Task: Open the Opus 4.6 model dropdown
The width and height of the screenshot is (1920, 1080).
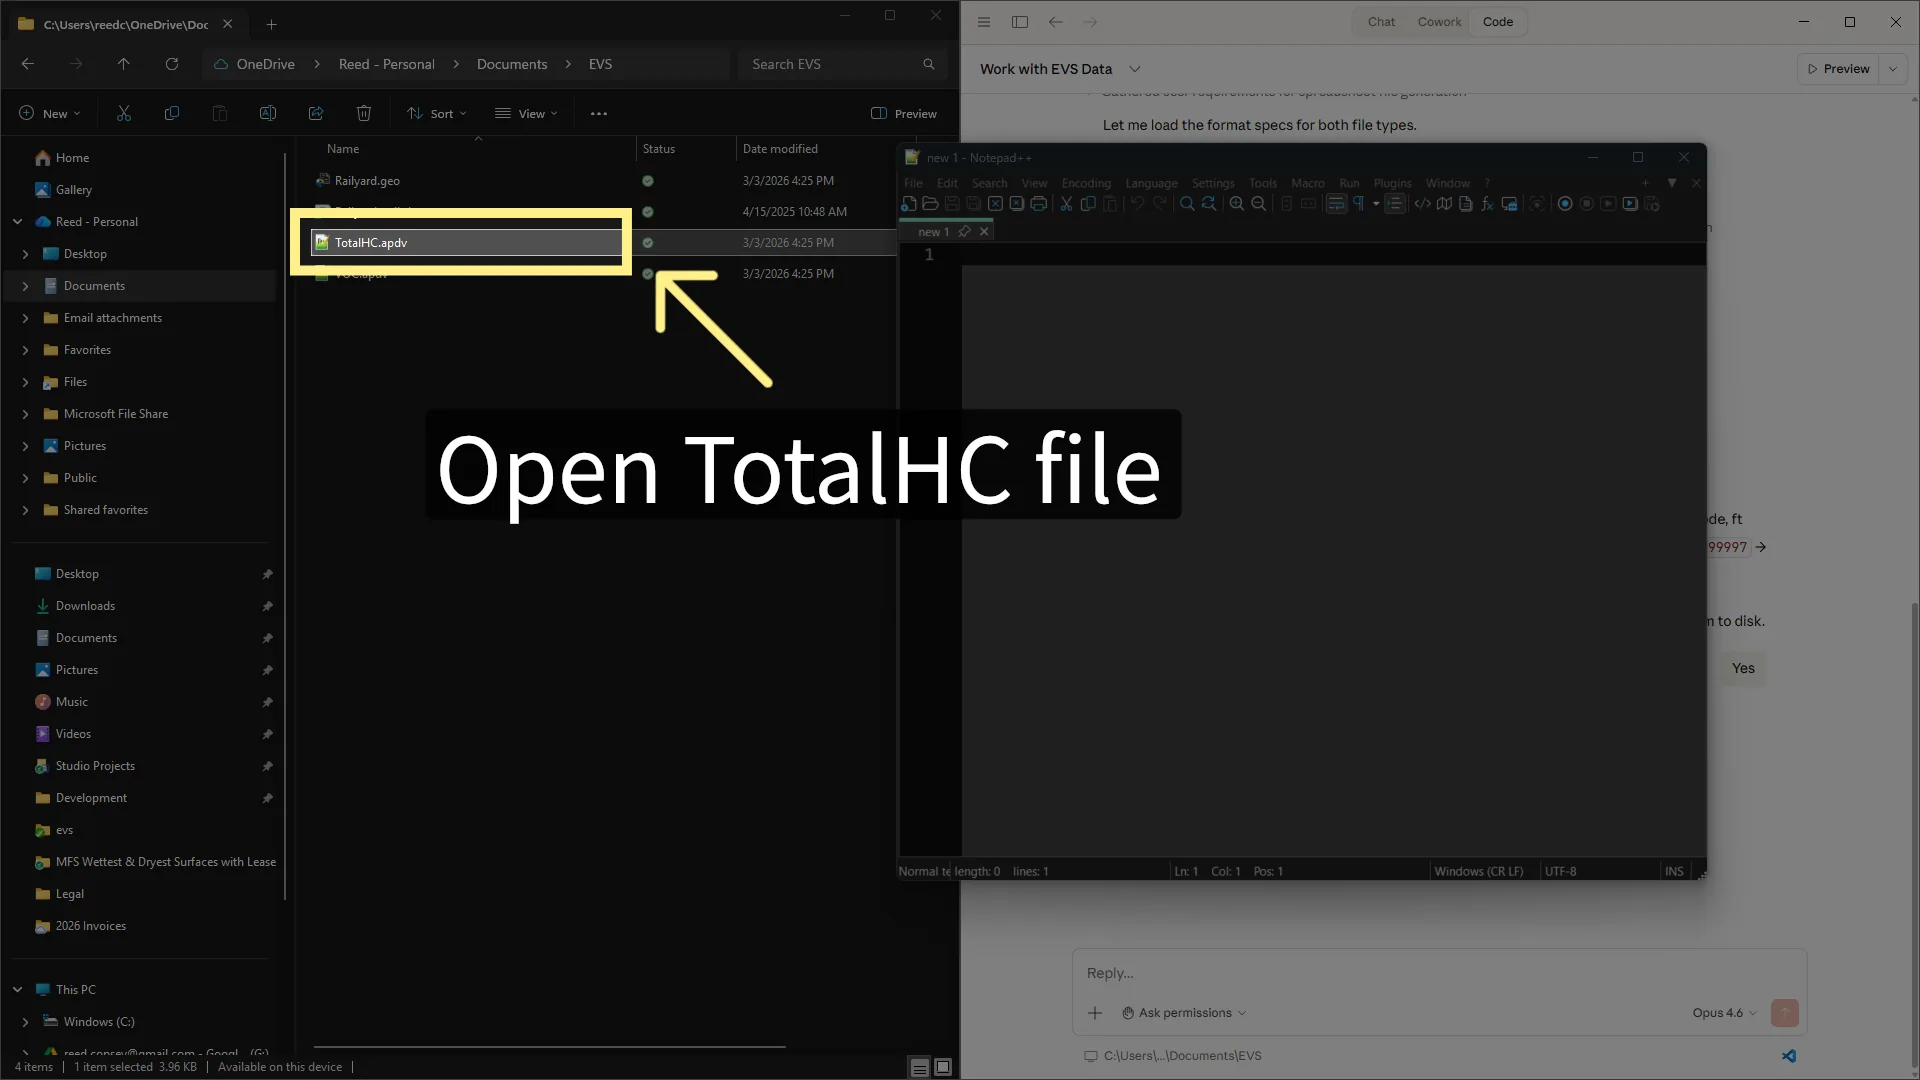Action: 1724,1013
